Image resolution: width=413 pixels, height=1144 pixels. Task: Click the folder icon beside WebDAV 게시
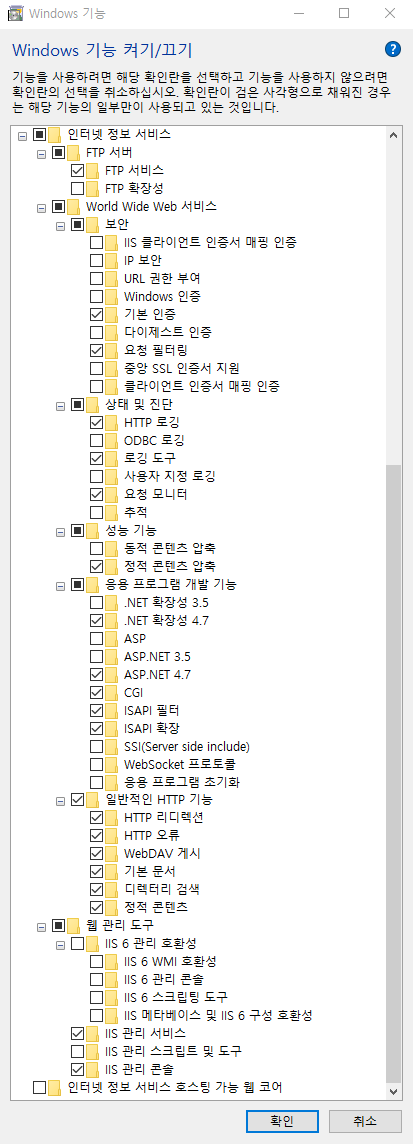pos(111,854)
